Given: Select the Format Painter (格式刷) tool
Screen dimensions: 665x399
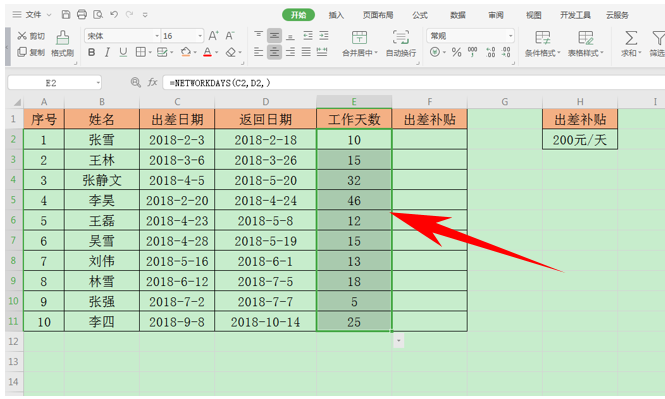Looking at the screenshot, I should coord(62,44).
